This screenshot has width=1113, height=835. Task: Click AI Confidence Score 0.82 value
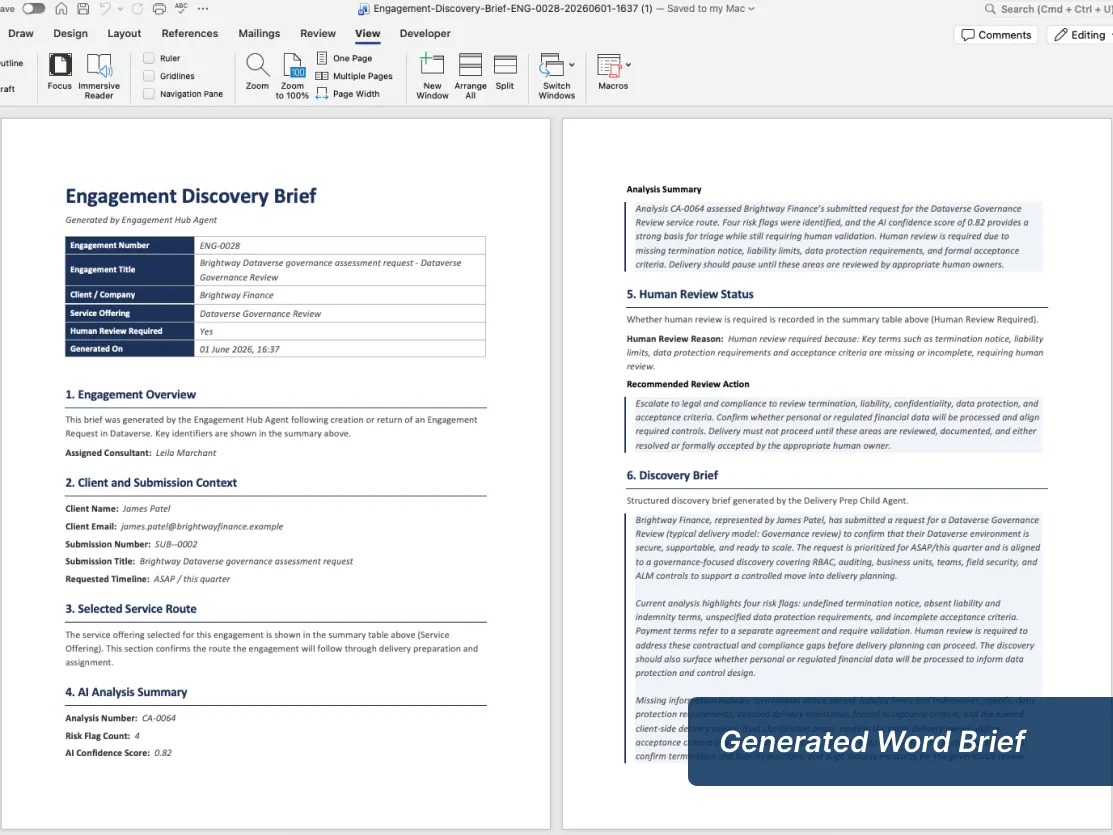pos(163,753)
